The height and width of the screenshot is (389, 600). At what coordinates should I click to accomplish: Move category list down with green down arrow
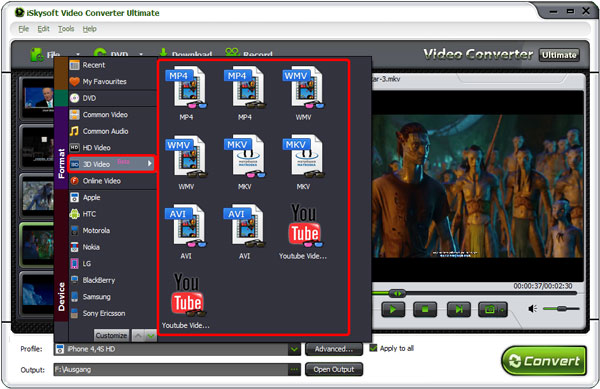click(151, 336)
